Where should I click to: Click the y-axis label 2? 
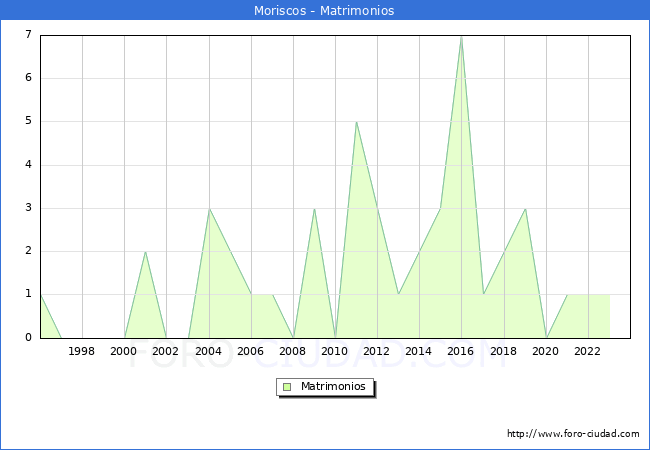click(x=28, y=251)
